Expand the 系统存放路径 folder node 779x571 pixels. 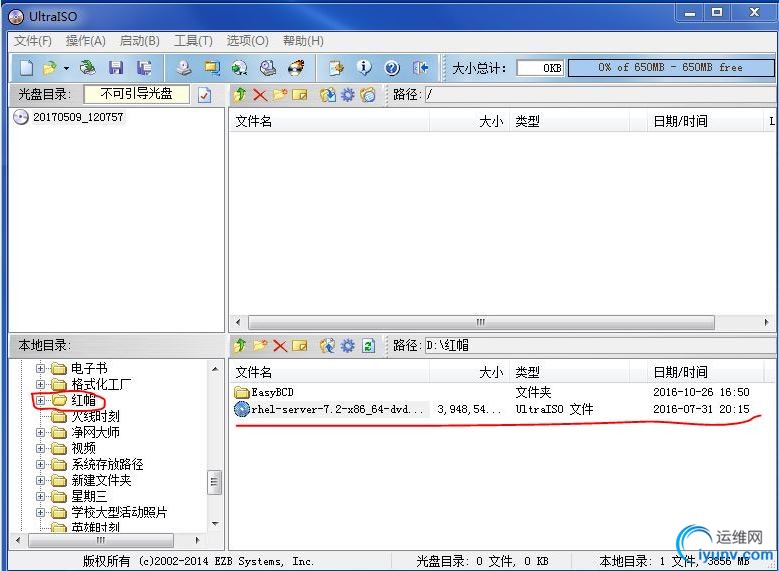click(40, 464)
